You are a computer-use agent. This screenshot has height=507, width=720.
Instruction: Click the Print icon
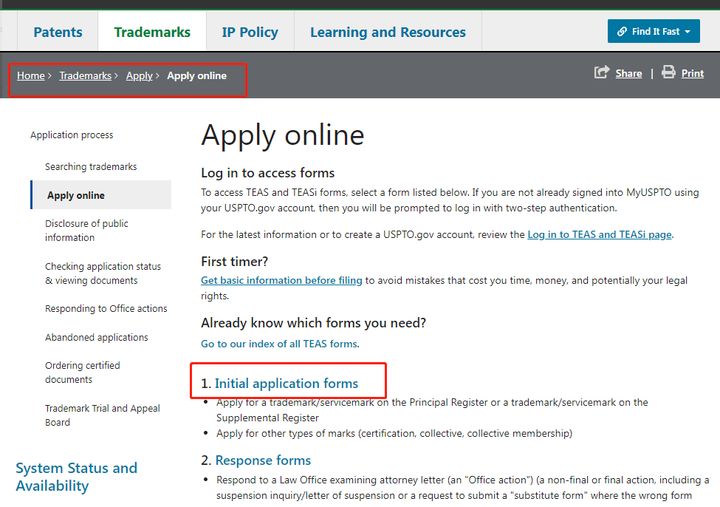[668, 73]
